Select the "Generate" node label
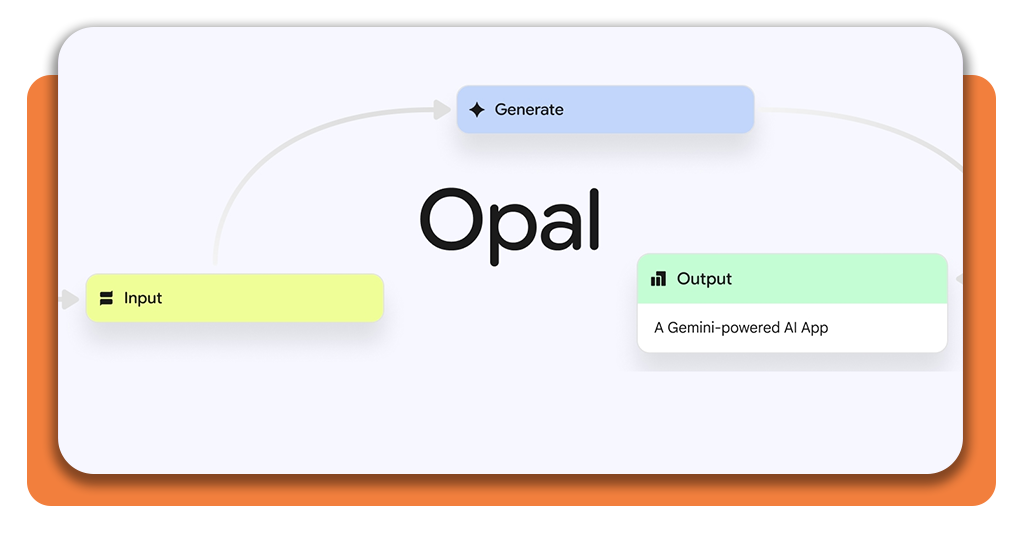 [x=529, y=110]
